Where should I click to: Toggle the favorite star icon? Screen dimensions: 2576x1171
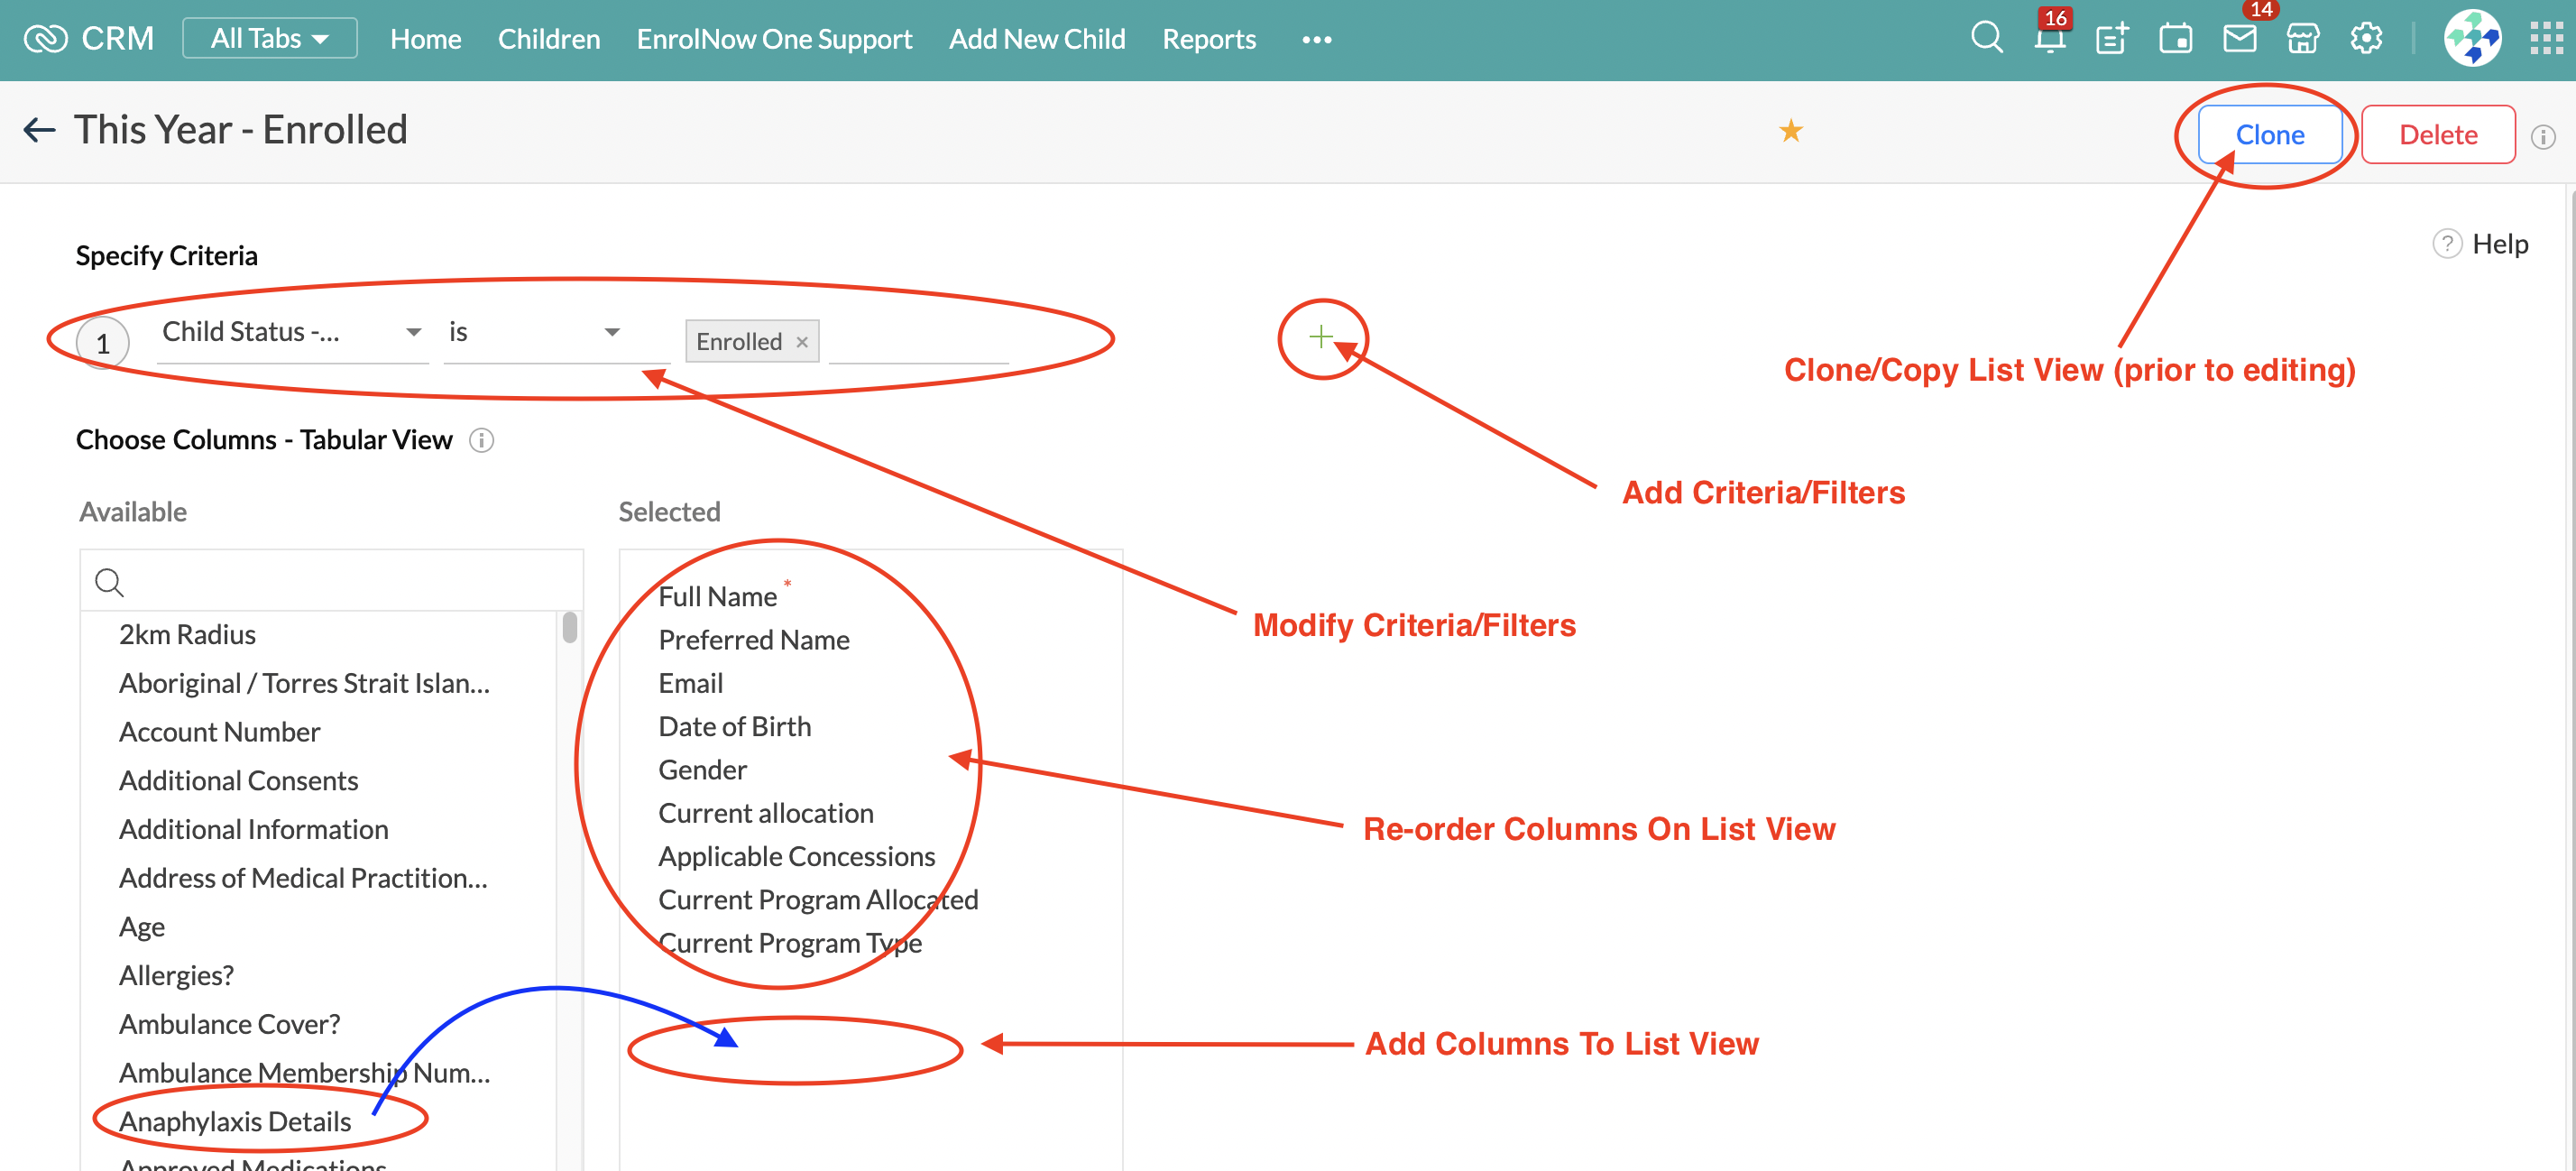tap(1790, 131)
